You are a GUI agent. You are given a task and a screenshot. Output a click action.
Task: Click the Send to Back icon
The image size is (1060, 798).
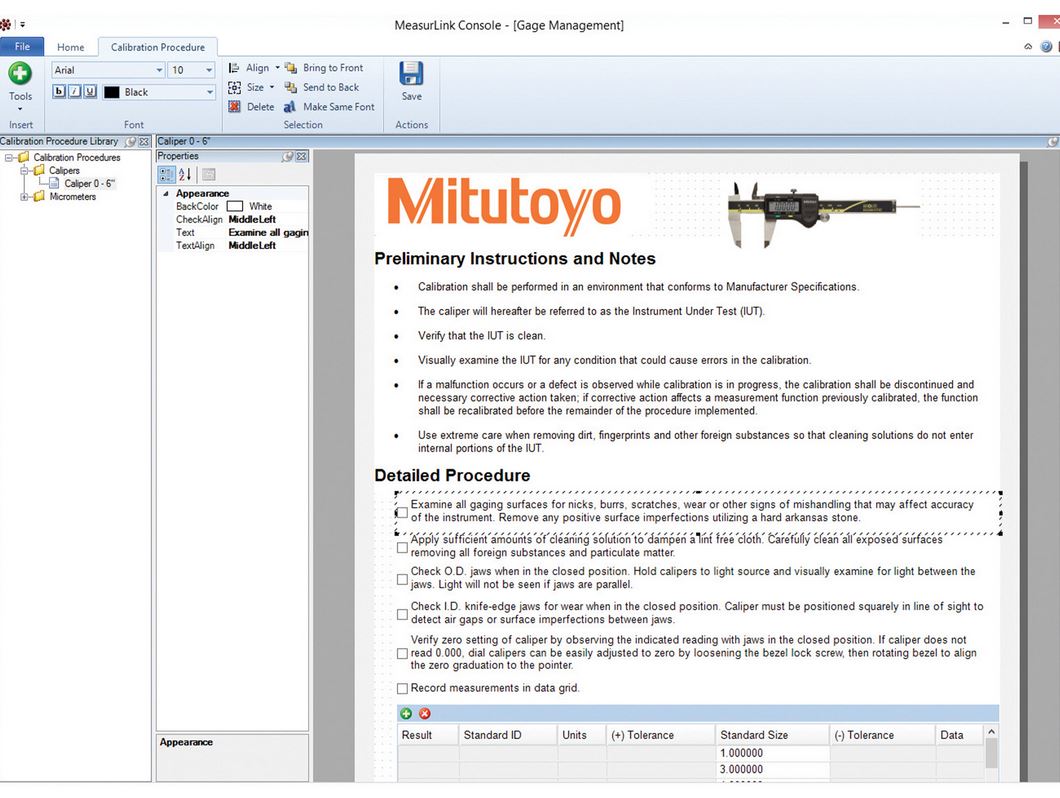[290, 87]
